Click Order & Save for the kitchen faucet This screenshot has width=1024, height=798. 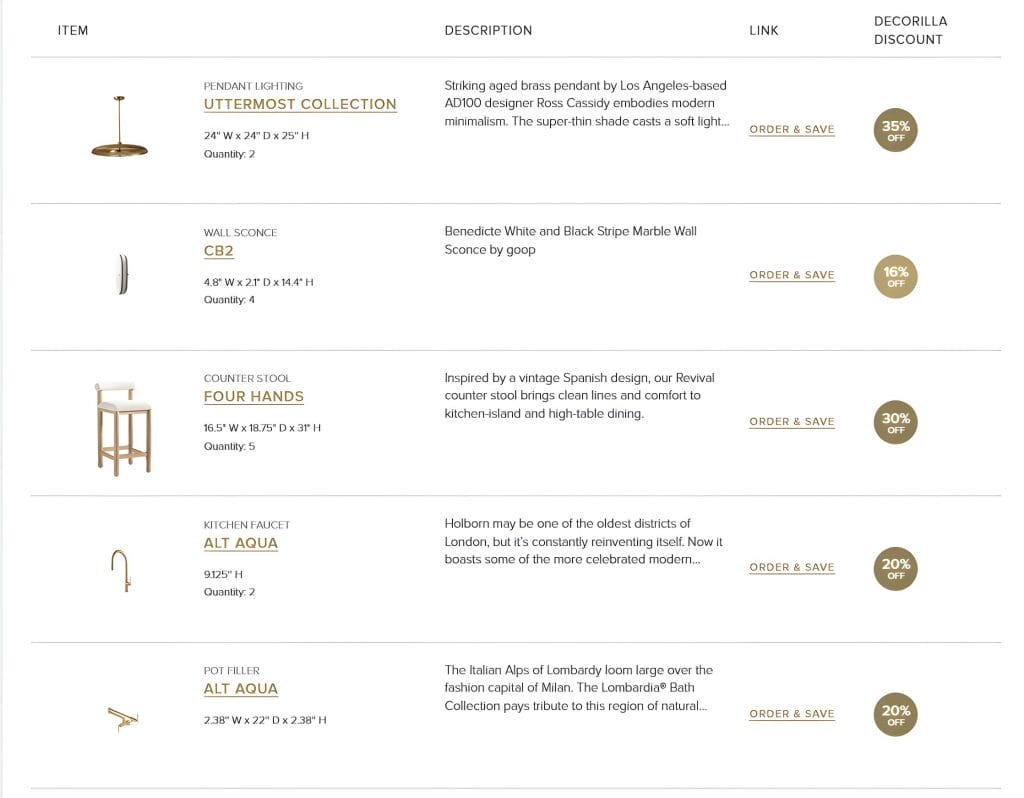pyautogui.click(x=791, y=568)
